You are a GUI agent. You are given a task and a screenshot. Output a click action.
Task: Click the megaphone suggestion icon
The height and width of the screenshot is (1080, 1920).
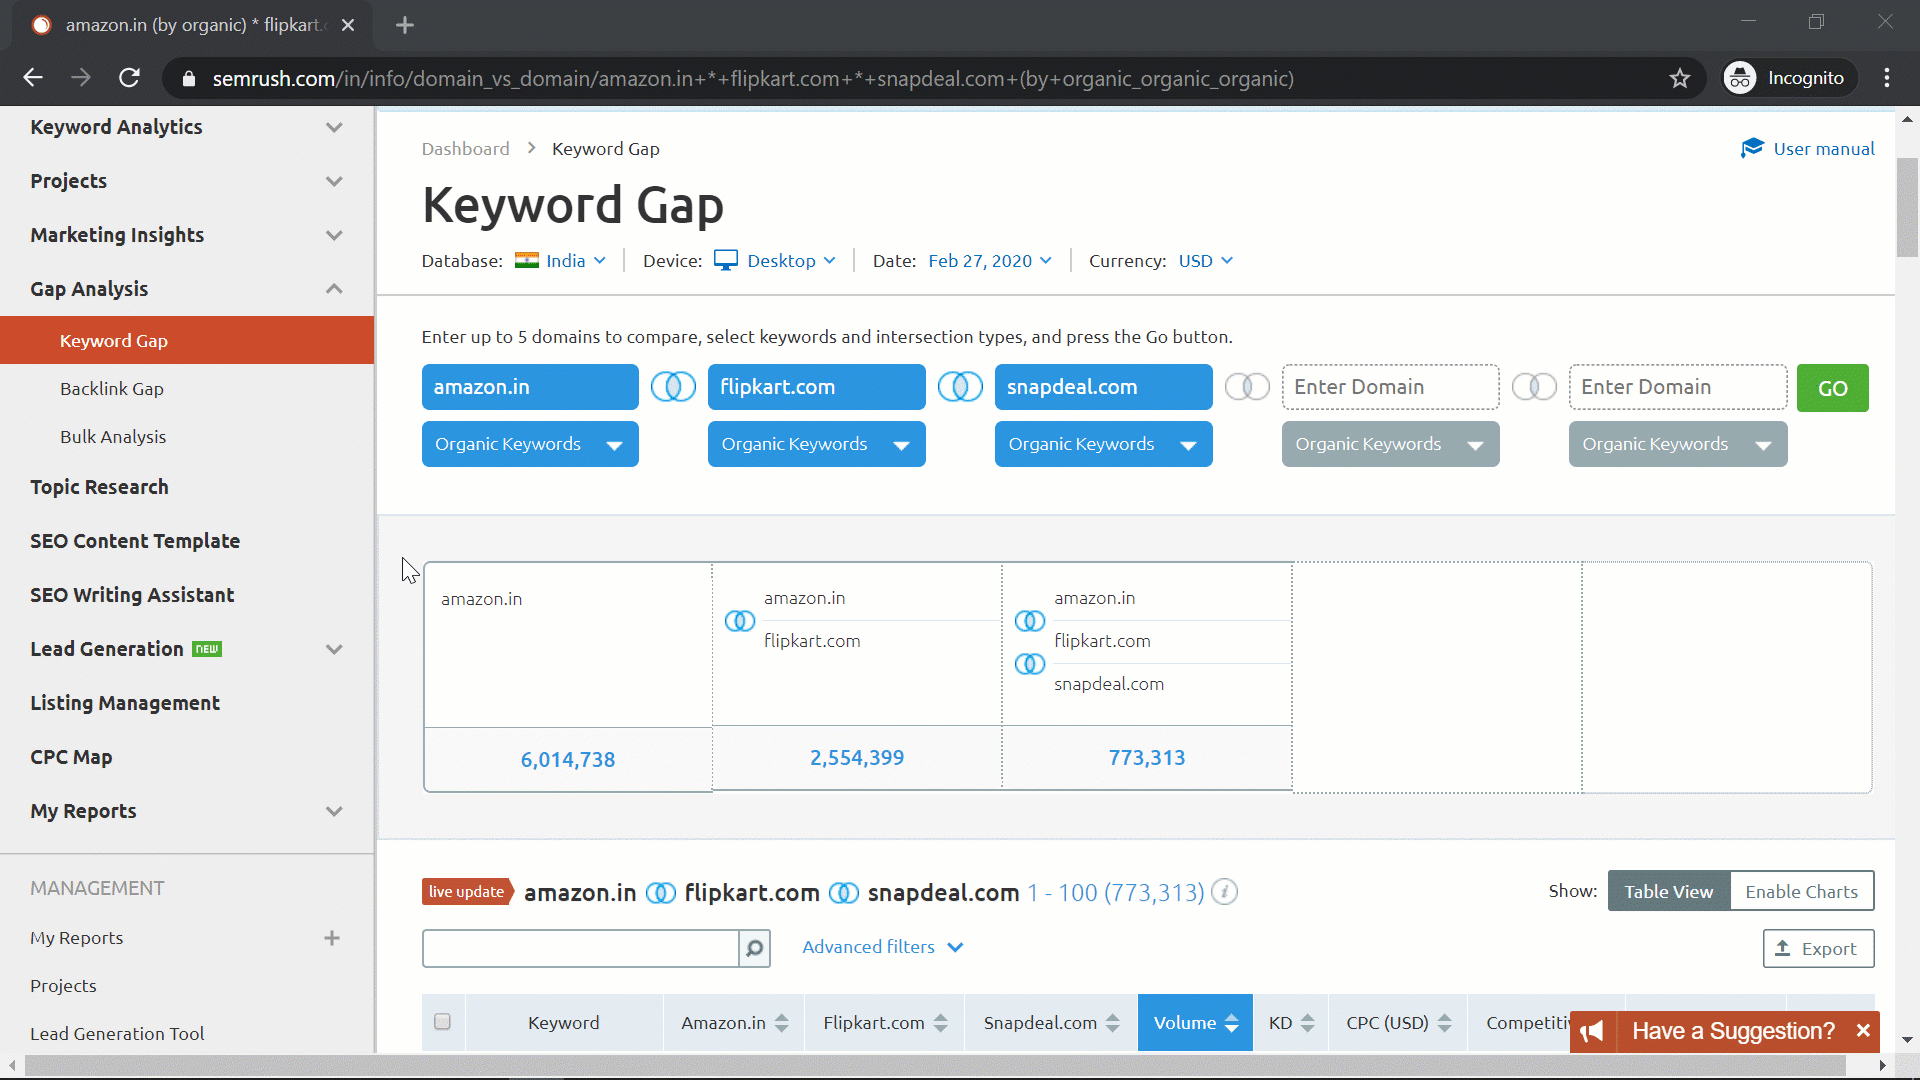pos(1593,1031)
